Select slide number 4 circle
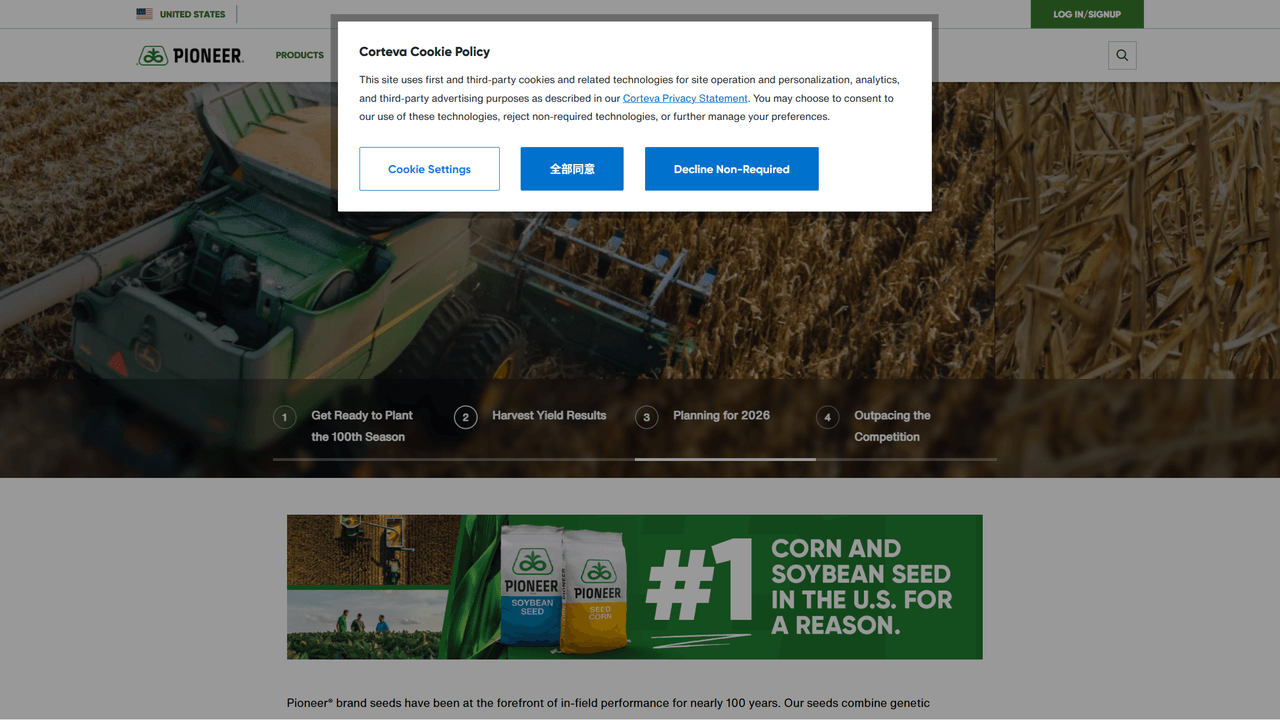 (827, 417)
